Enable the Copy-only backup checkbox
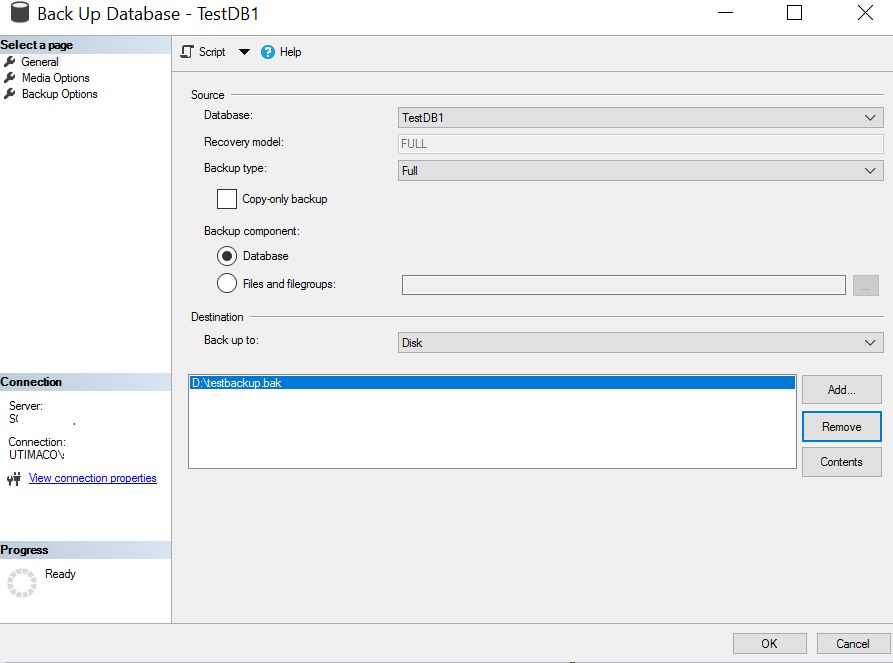This screenshot has height=663, width=893. click(227, 199)
